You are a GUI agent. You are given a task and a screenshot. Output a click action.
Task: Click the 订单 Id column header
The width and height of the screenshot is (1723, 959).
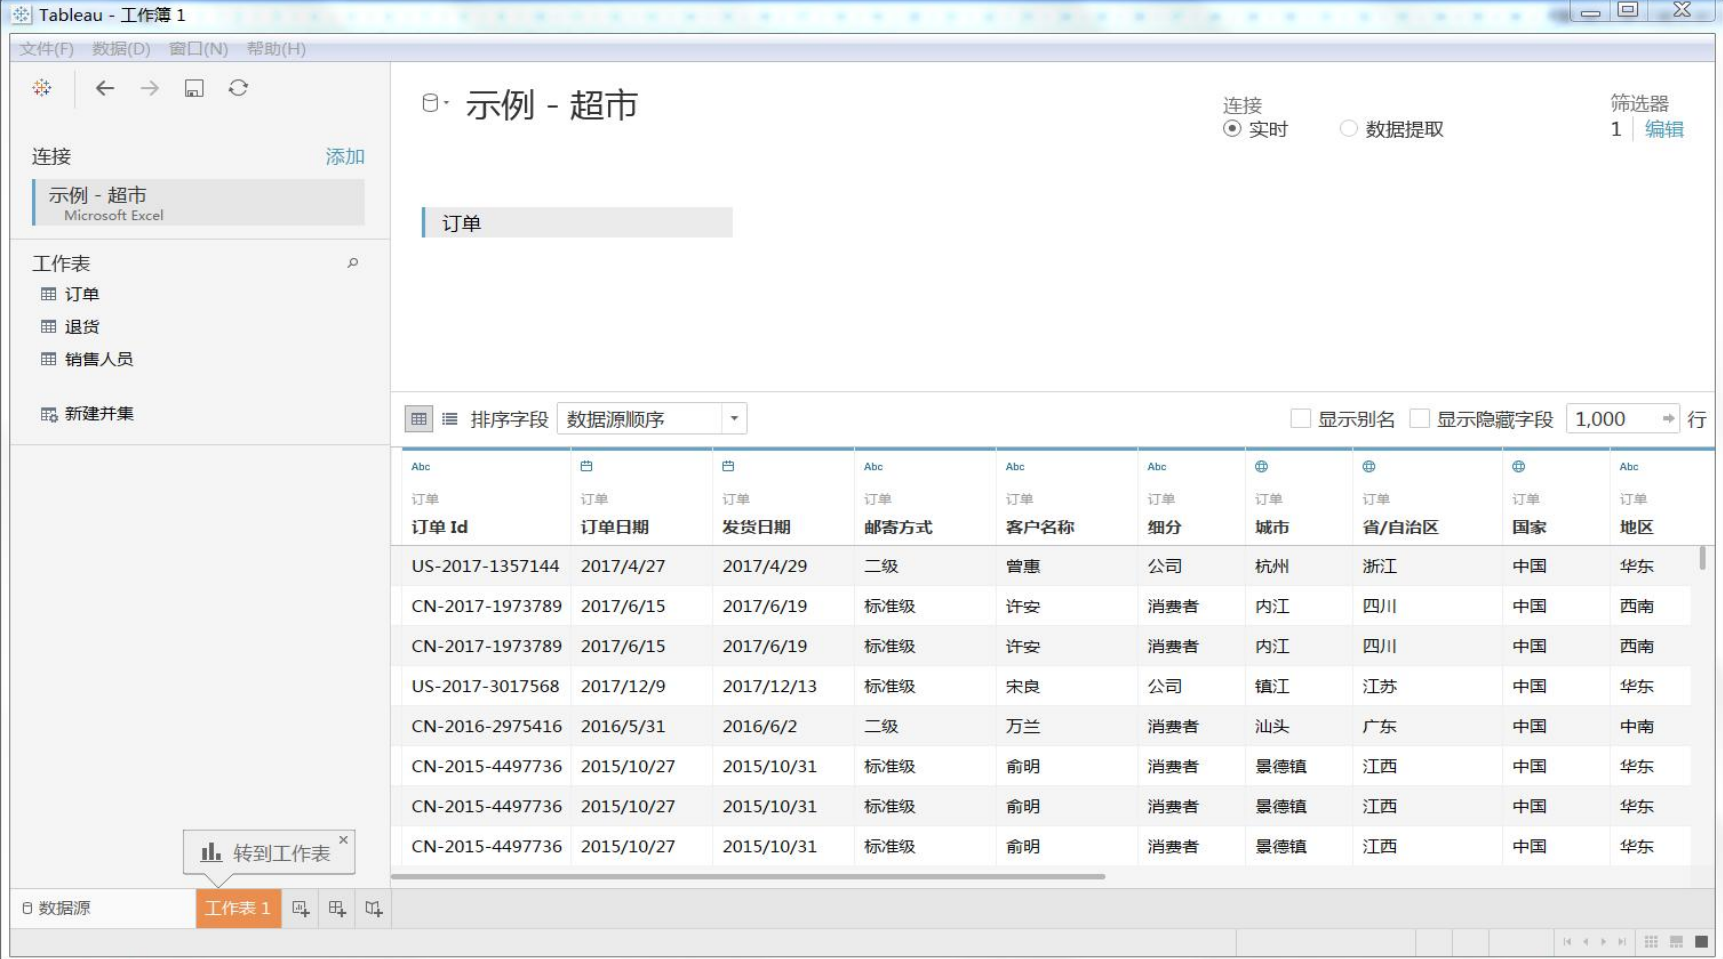click(440, 527)
